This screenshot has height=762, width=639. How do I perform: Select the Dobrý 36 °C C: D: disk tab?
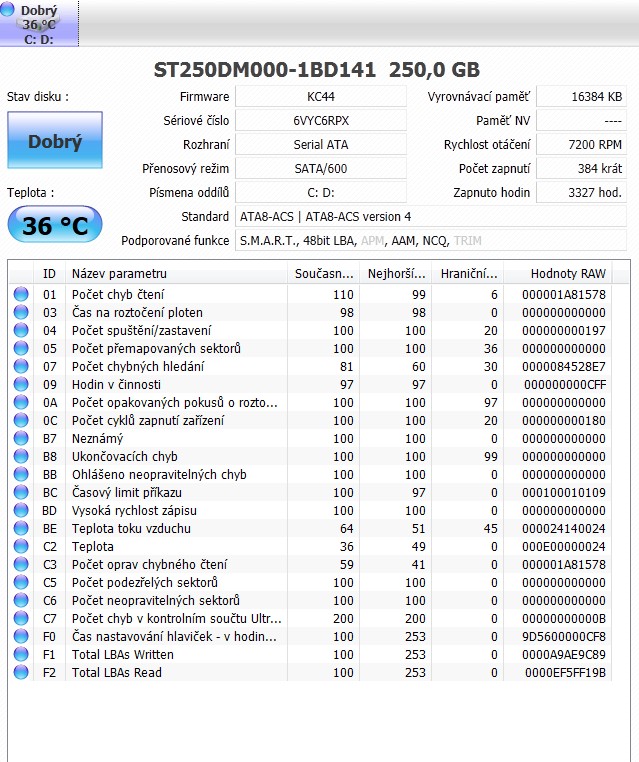click(x=39, y=23)
